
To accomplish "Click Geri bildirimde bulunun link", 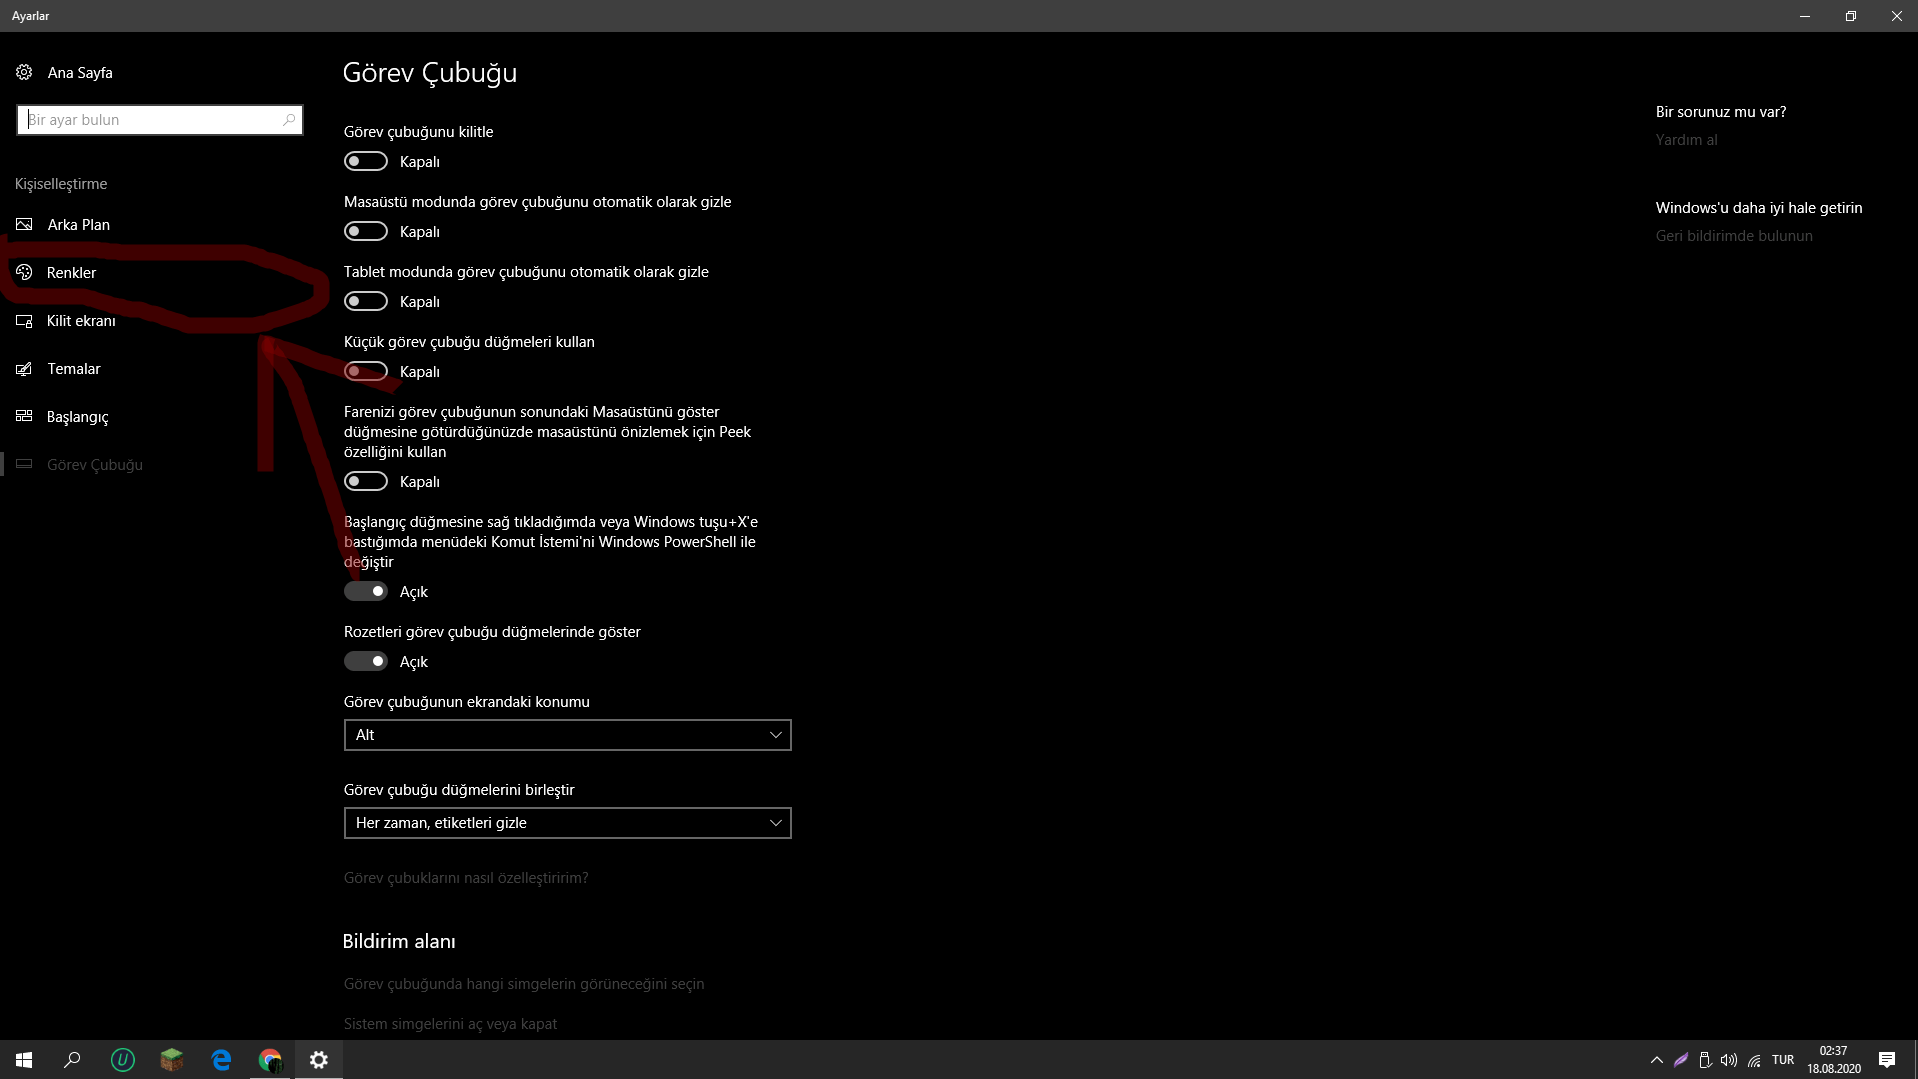I will click(x=1734, y=236).
